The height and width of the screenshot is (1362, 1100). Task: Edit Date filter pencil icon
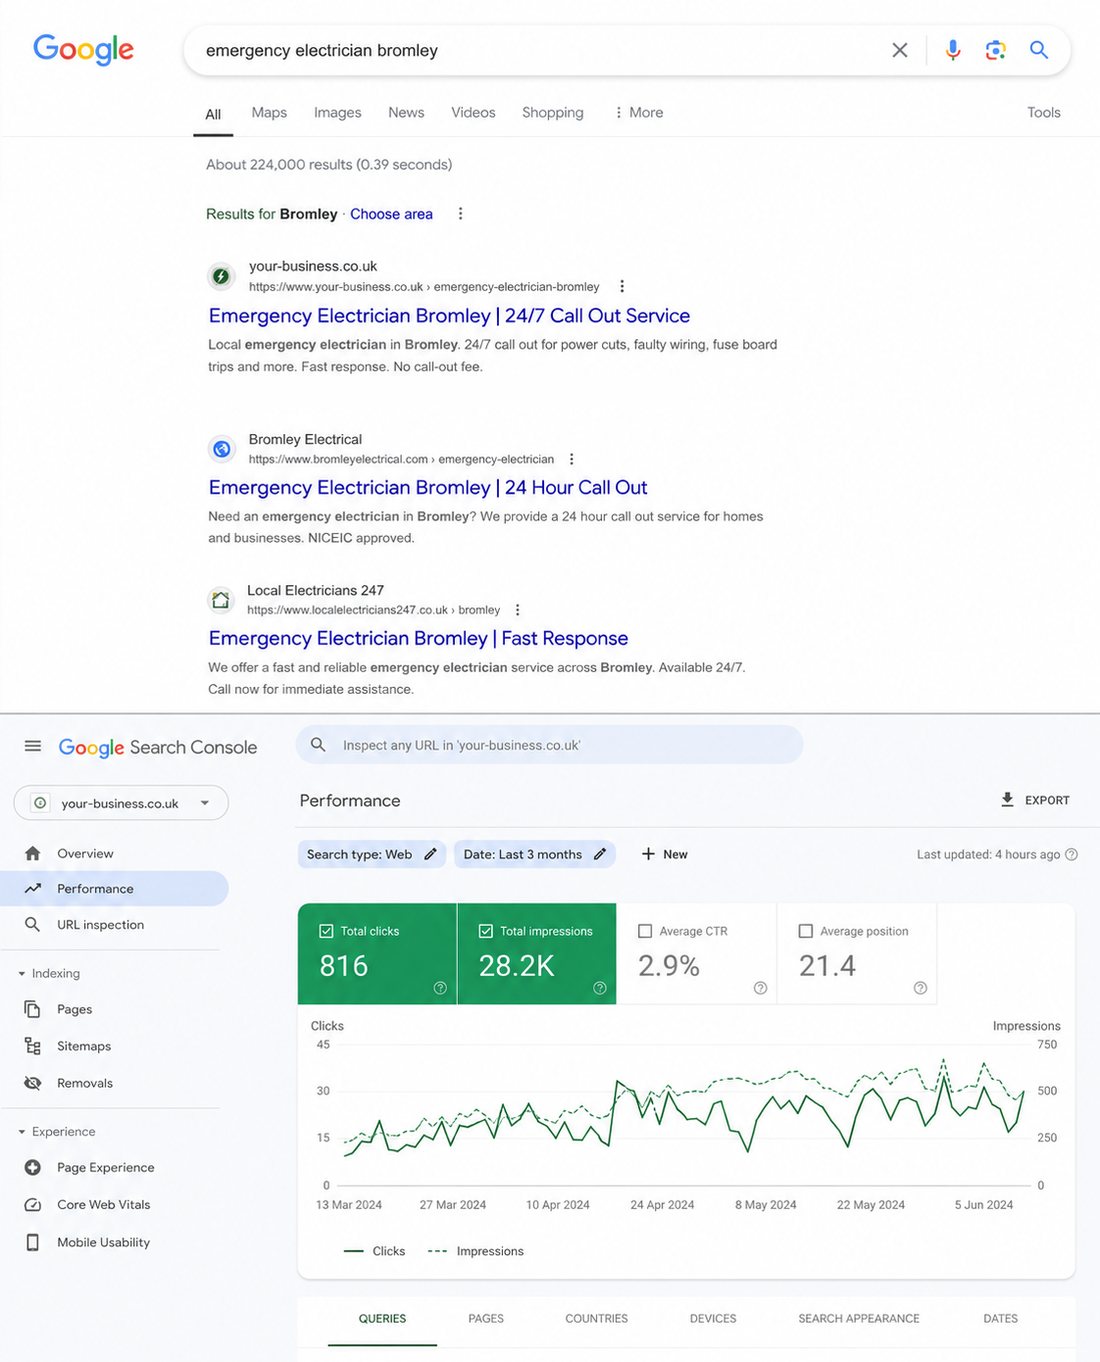click(600, 854)
